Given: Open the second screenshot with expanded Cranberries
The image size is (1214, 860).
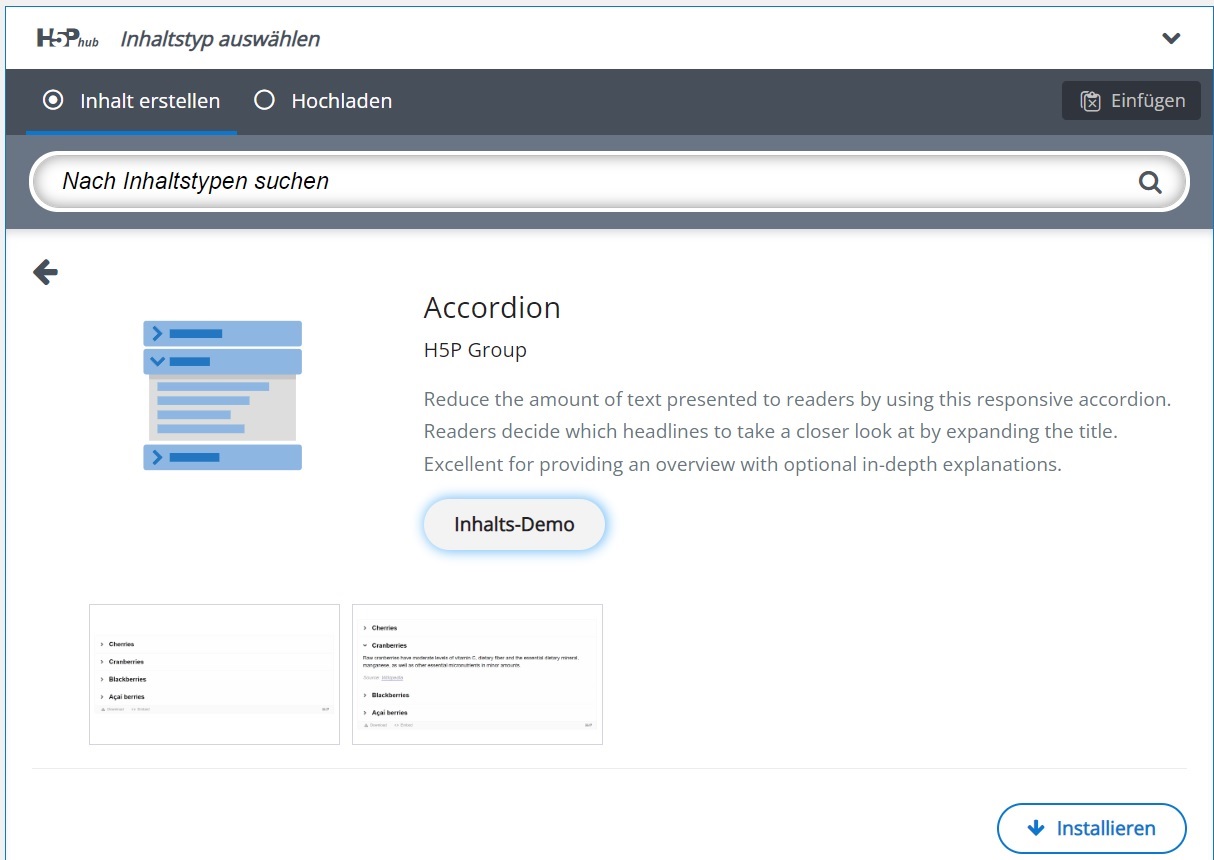Looking at the screenshot, I should (x=477, y=674).
